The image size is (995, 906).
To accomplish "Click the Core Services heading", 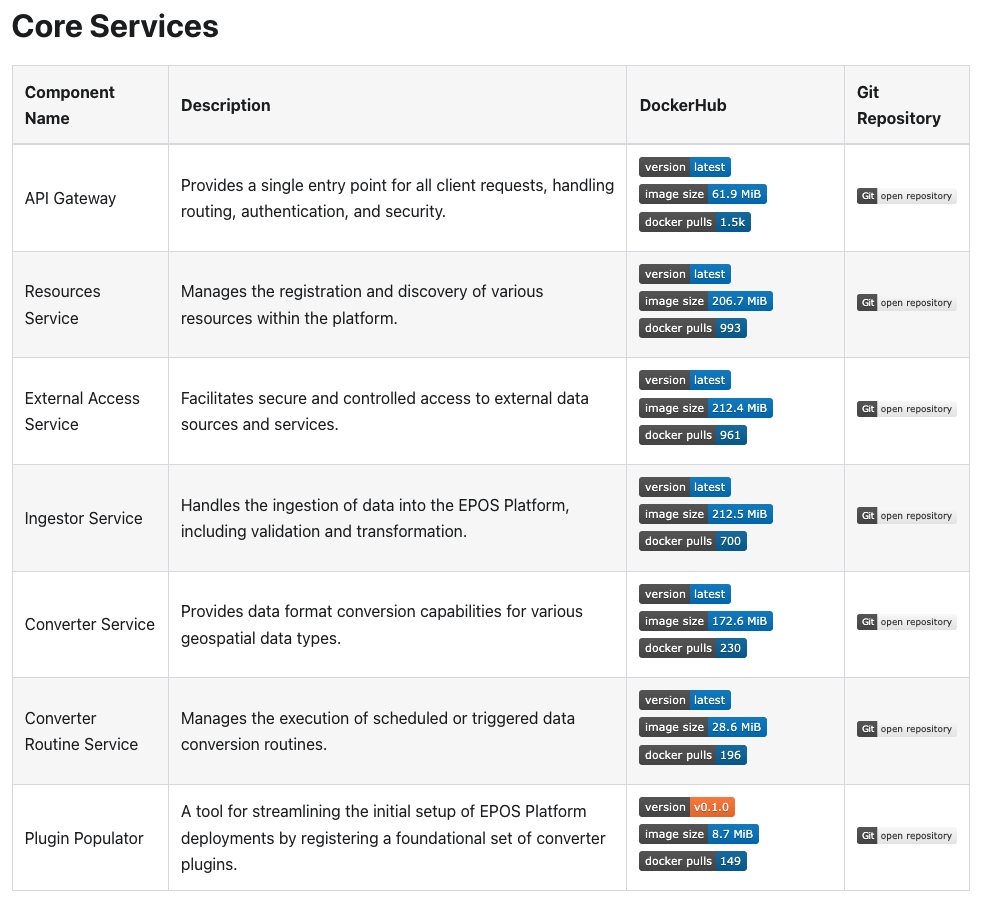I will (115, 27).
